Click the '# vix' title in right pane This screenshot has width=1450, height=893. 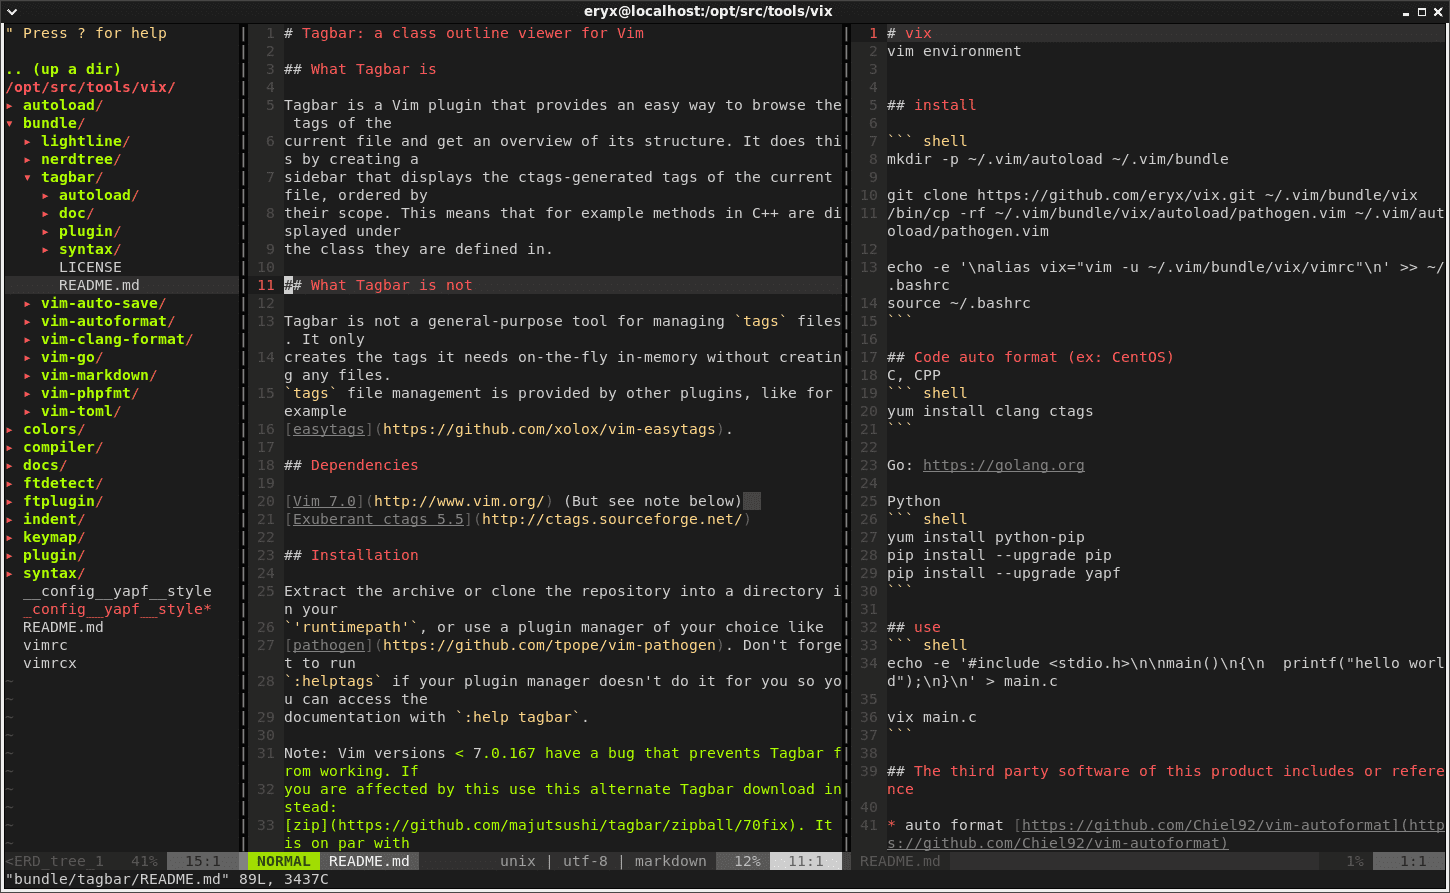909,33
